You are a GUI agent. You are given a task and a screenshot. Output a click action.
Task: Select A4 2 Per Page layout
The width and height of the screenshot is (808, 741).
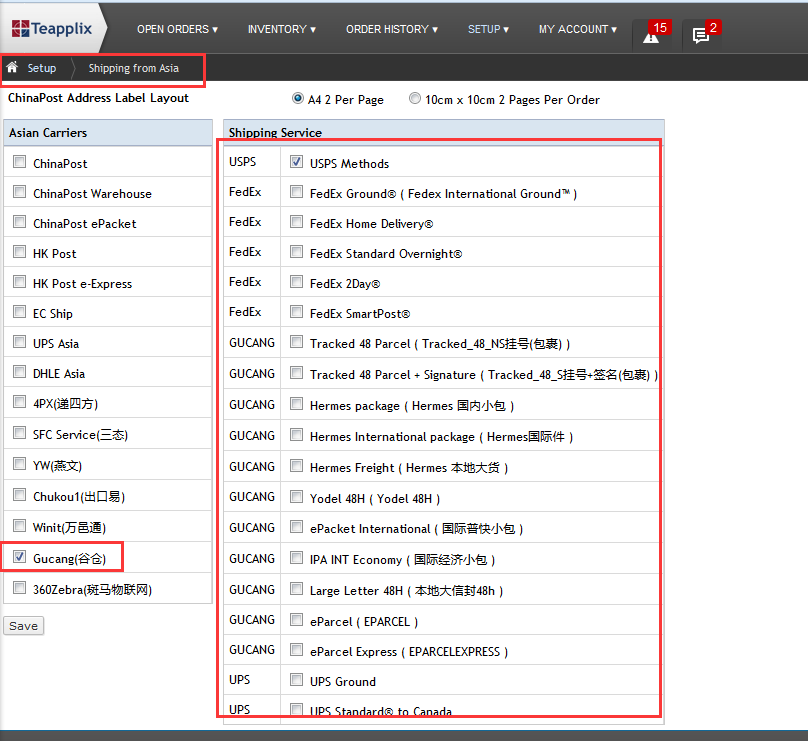(298, 98)
